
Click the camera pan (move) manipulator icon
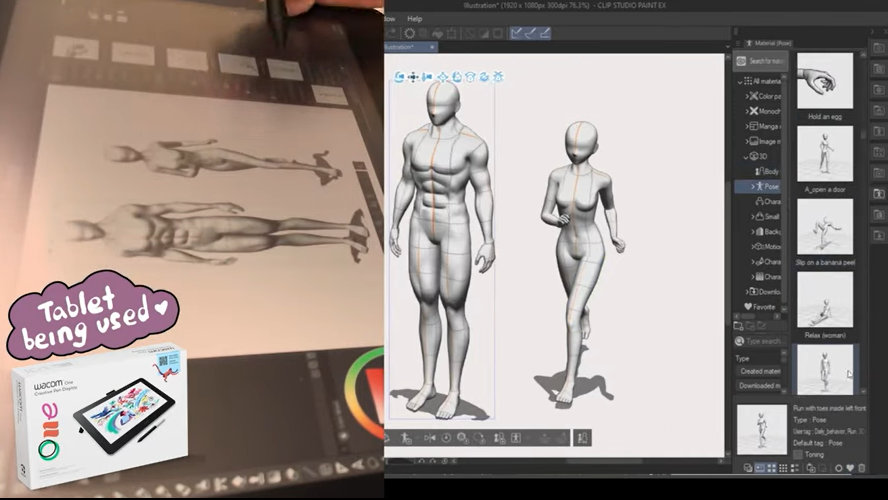413,77
